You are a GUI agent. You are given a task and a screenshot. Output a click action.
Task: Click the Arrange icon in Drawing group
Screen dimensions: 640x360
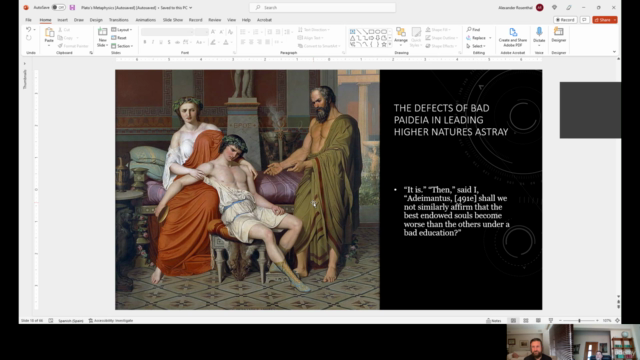tap(401, 32)
